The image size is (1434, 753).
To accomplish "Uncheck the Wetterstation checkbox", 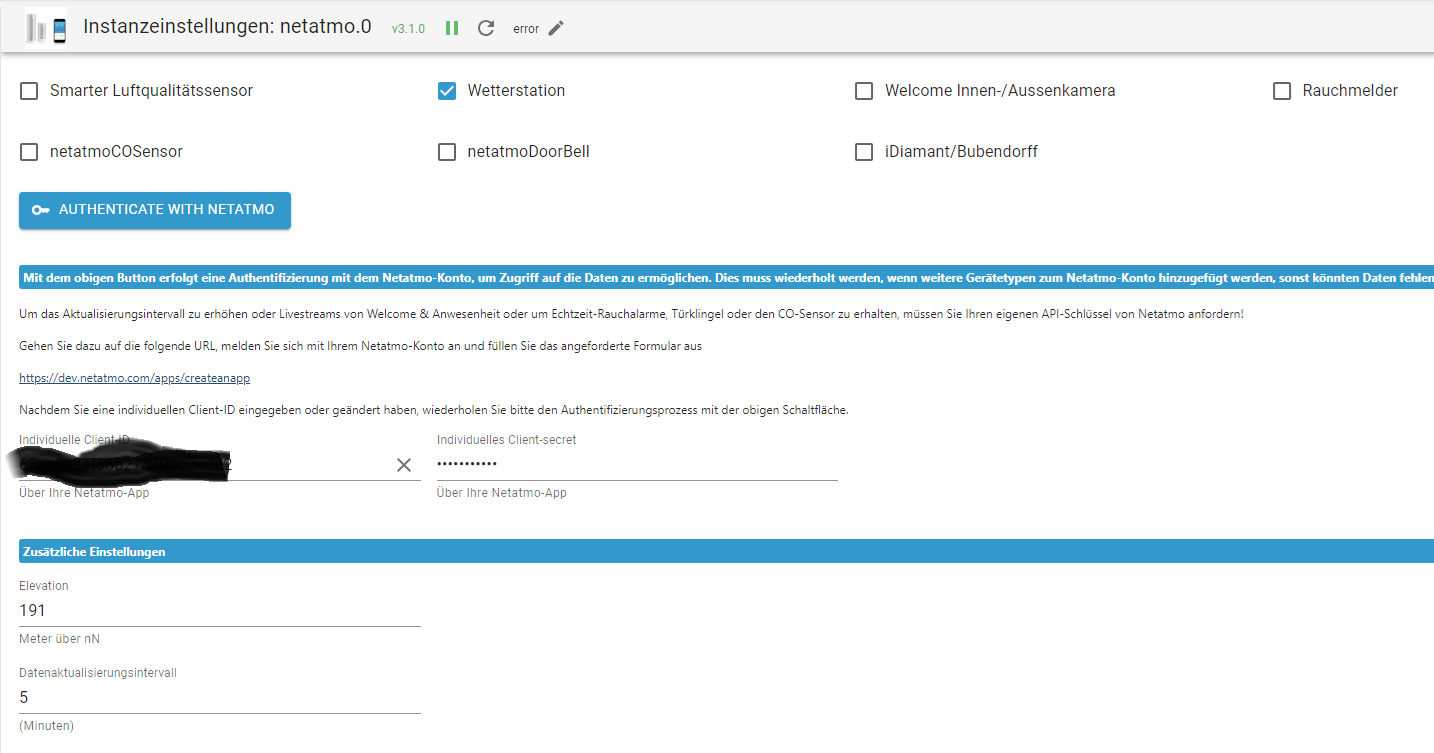I will pos(447,91).
